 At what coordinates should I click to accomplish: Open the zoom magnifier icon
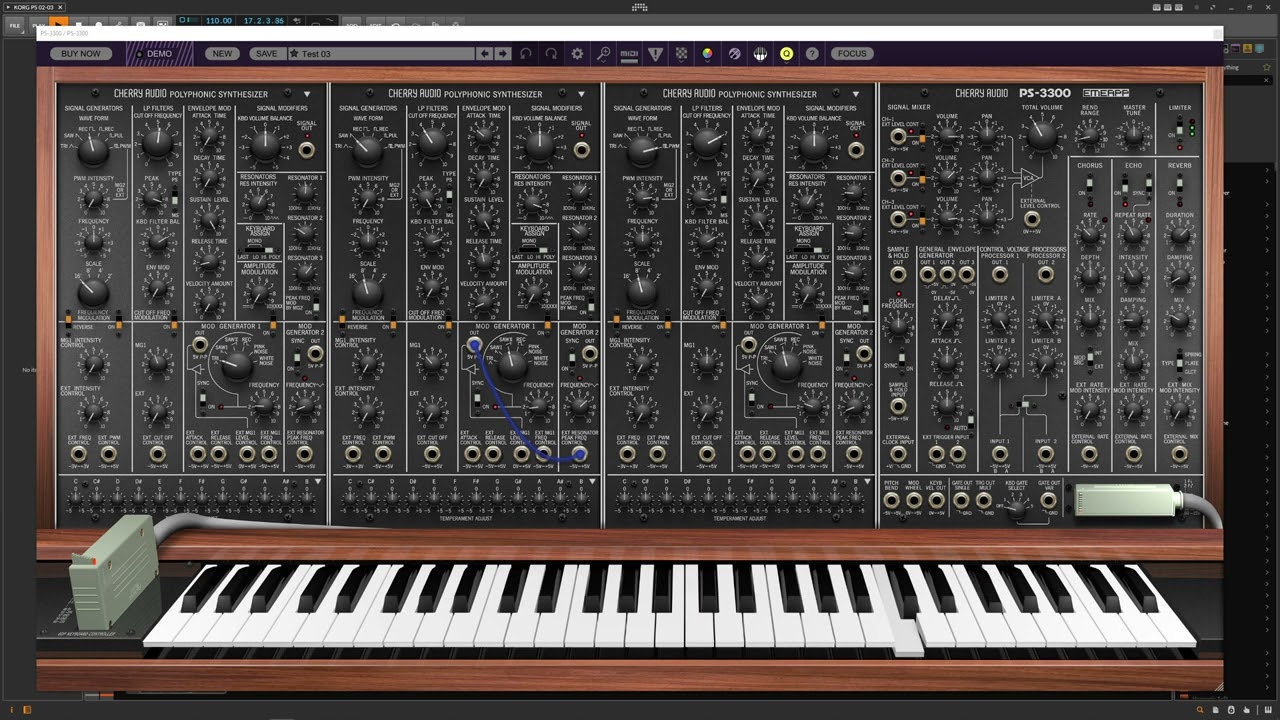tap(603, 54)
